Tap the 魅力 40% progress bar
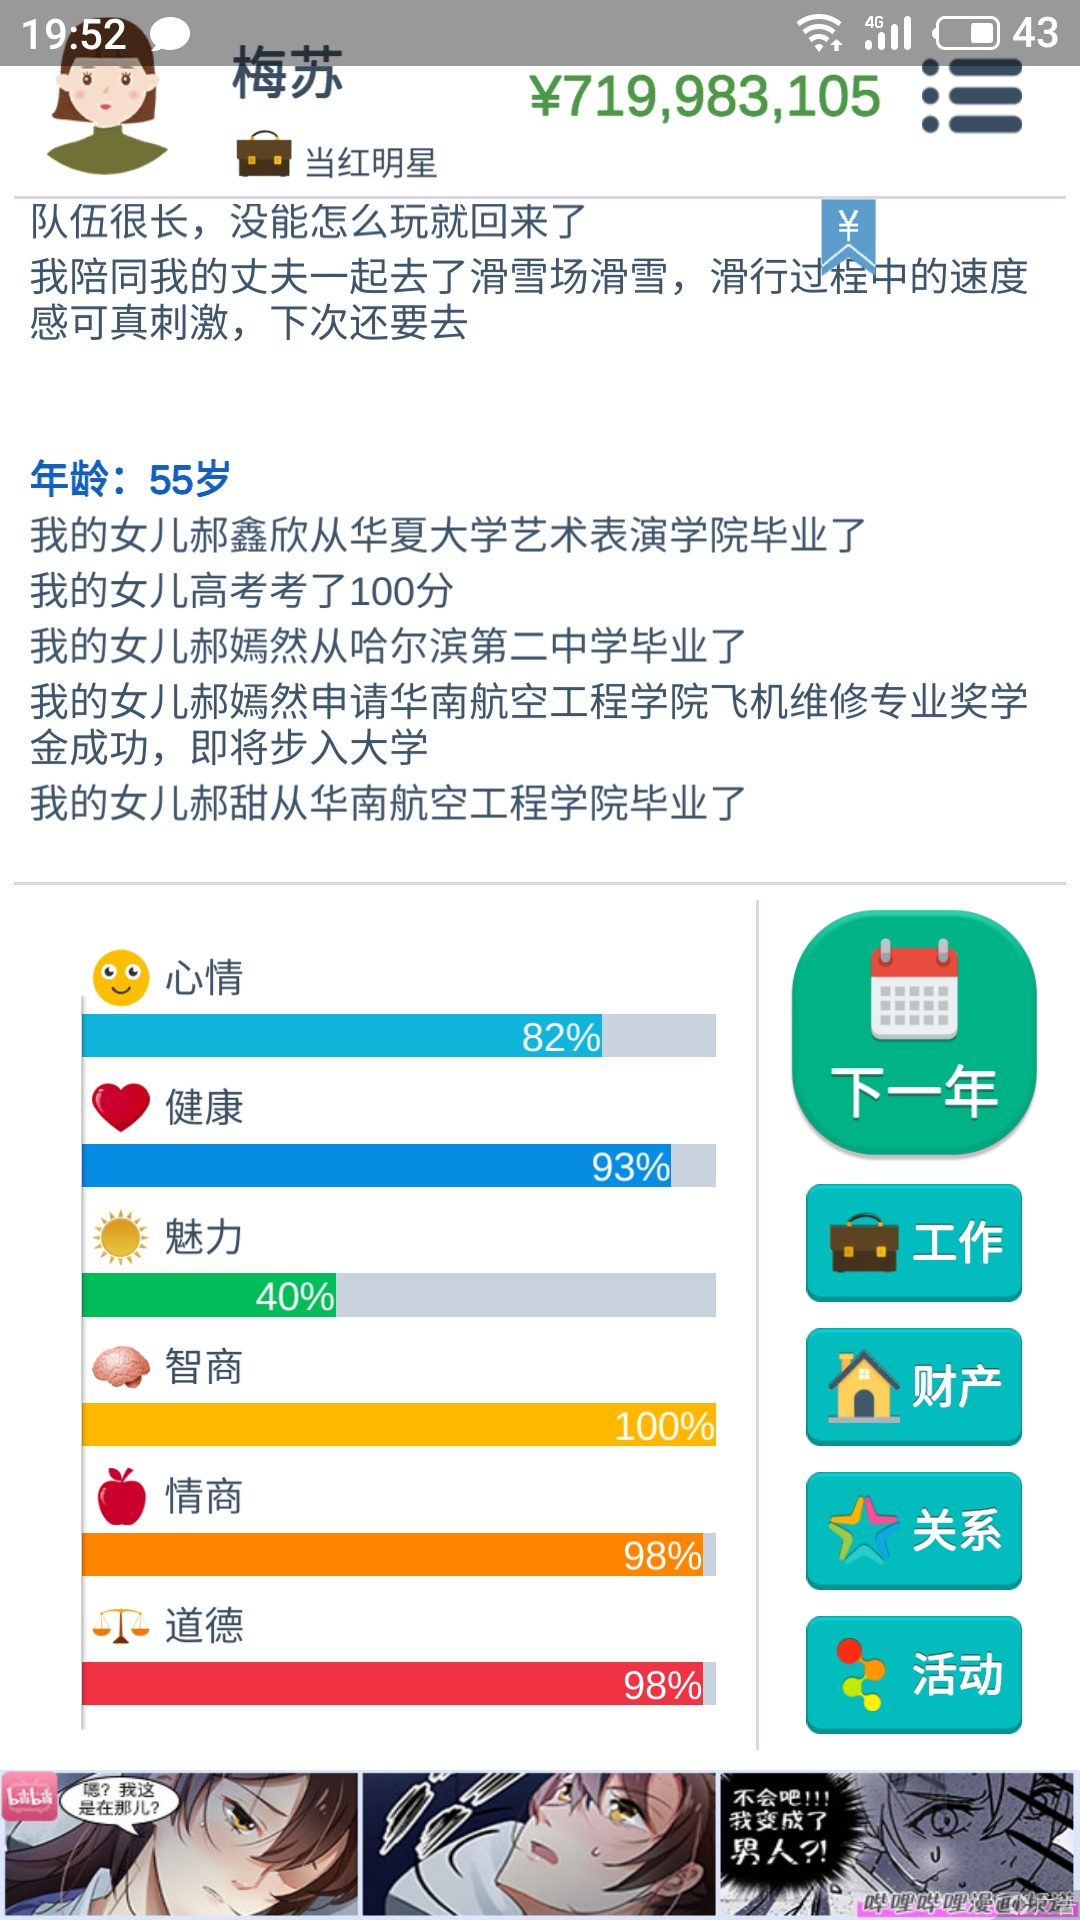Screen dimensions: 1080x1920 click(399, 1295)
